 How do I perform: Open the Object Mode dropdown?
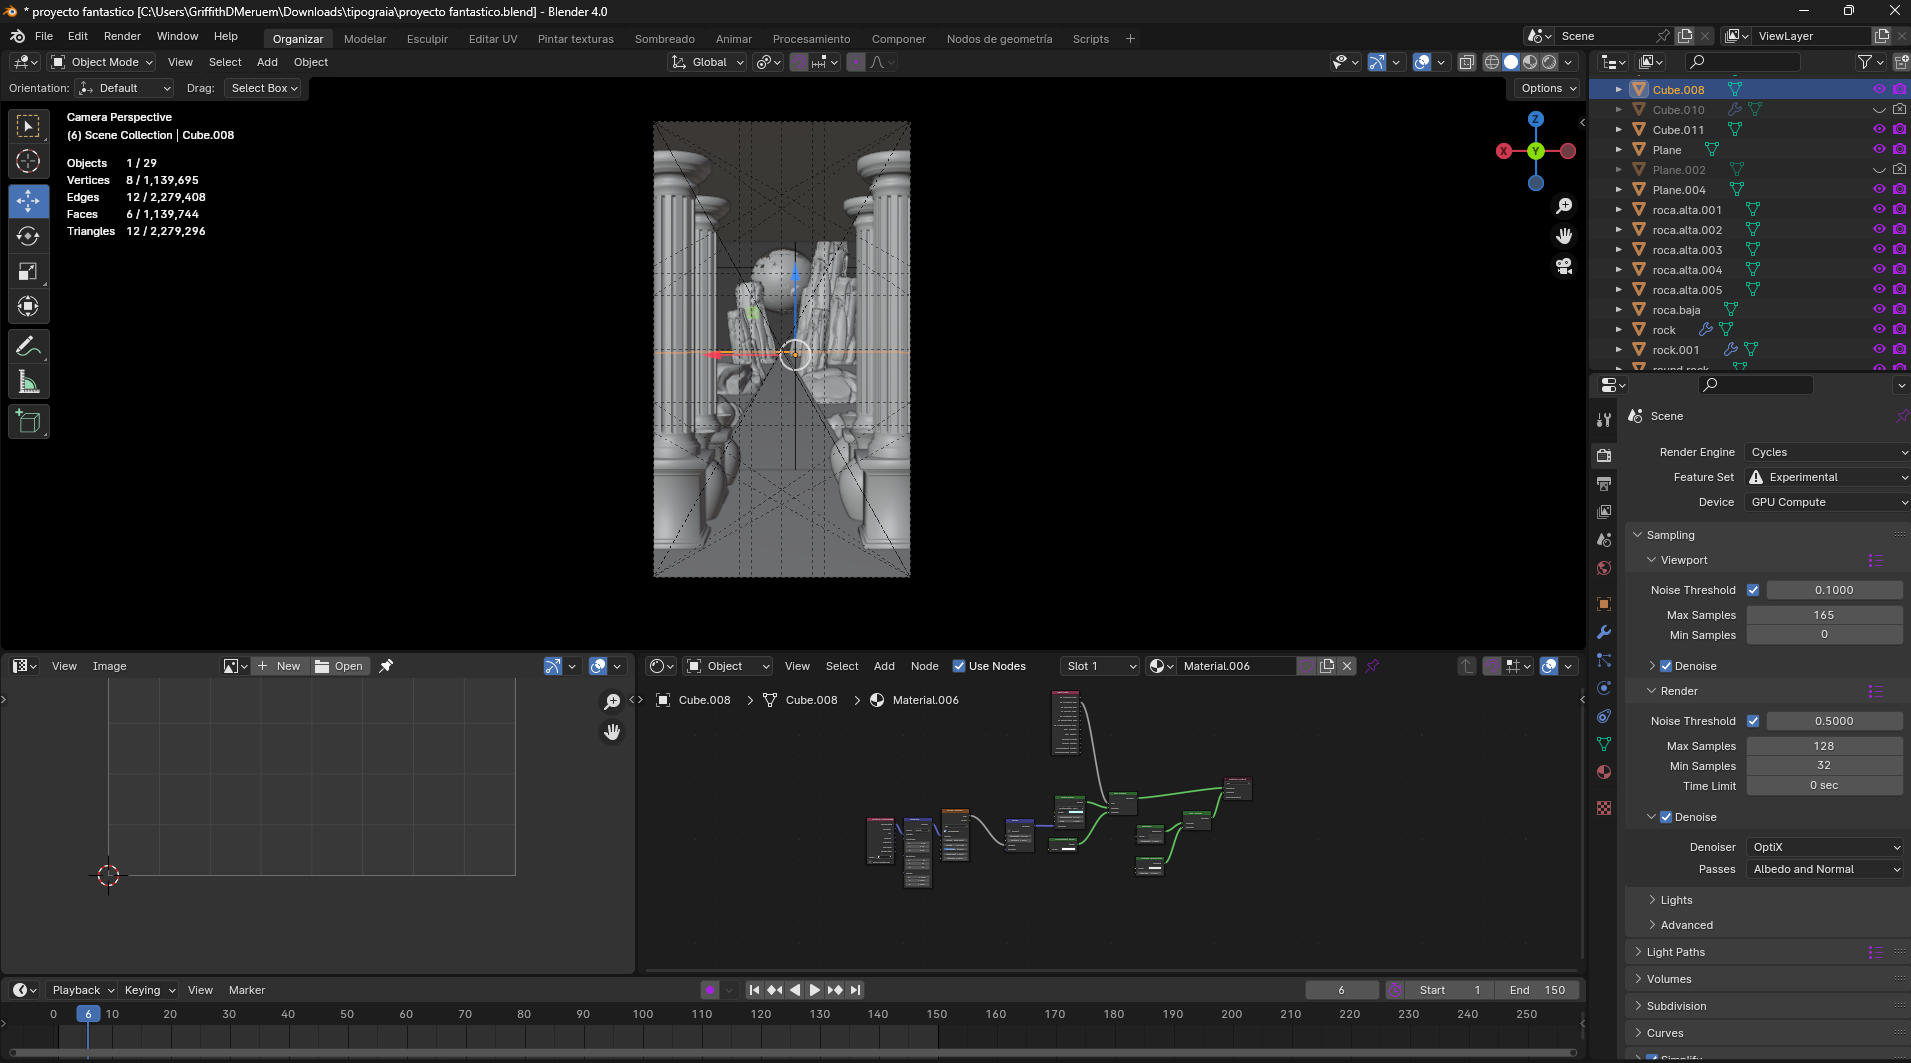click(102, 62)
